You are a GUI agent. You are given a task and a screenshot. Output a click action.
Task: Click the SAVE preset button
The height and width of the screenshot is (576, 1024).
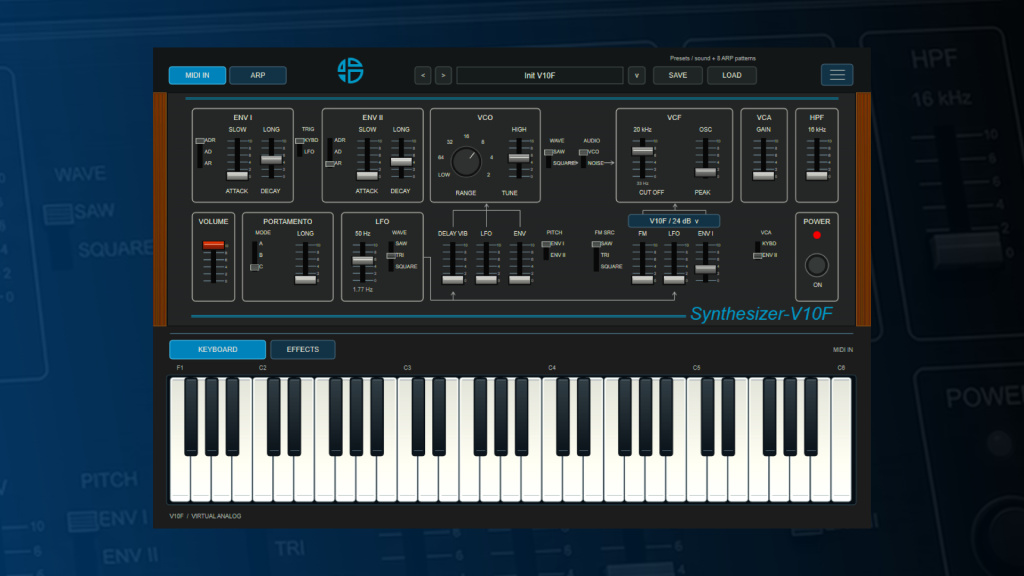(678, 75)
